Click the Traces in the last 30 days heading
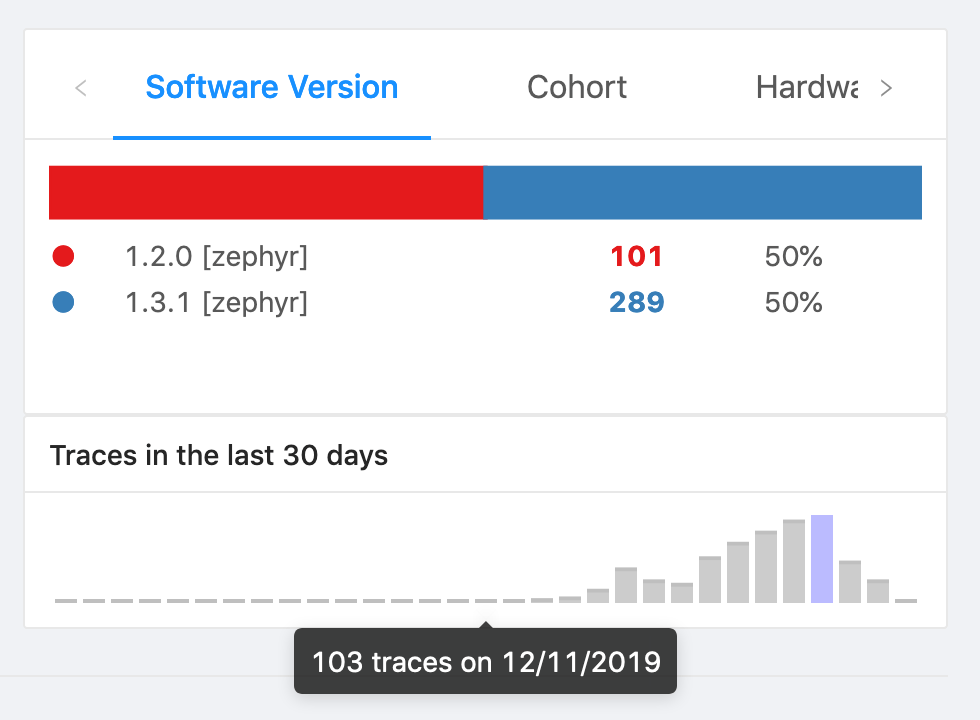Screen dimensions: 980x720 click(219, 456)
